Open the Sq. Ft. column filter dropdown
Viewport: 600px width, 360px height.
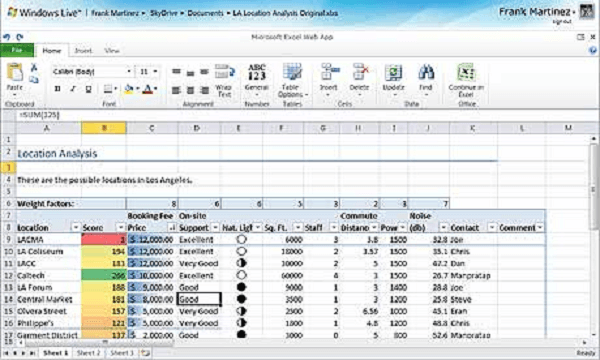pyautogui.click(x=297, y=228)
